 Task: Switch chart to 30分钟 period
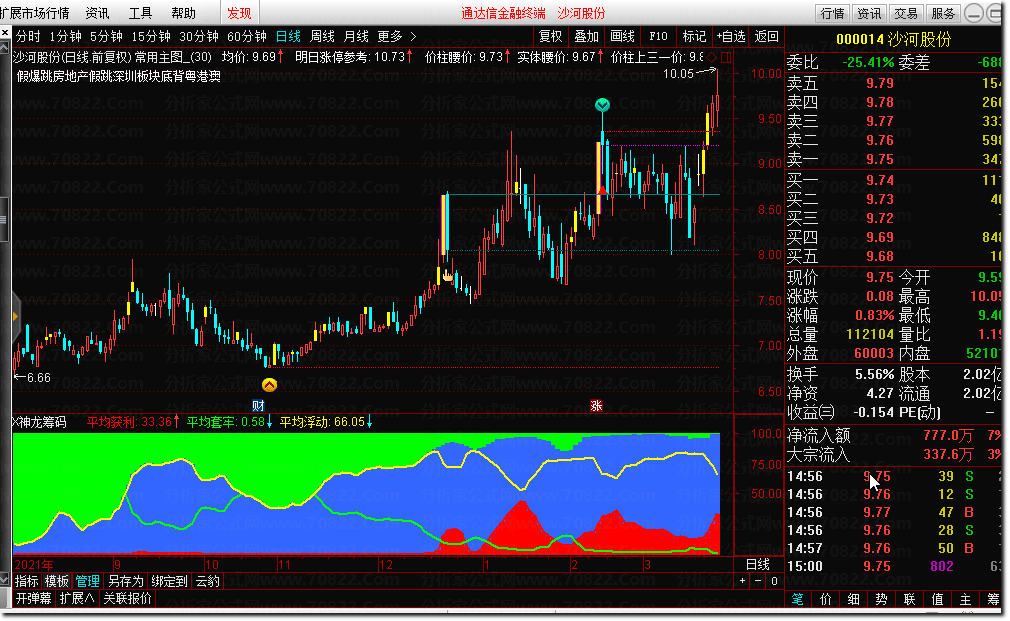[x=199, y=37]
